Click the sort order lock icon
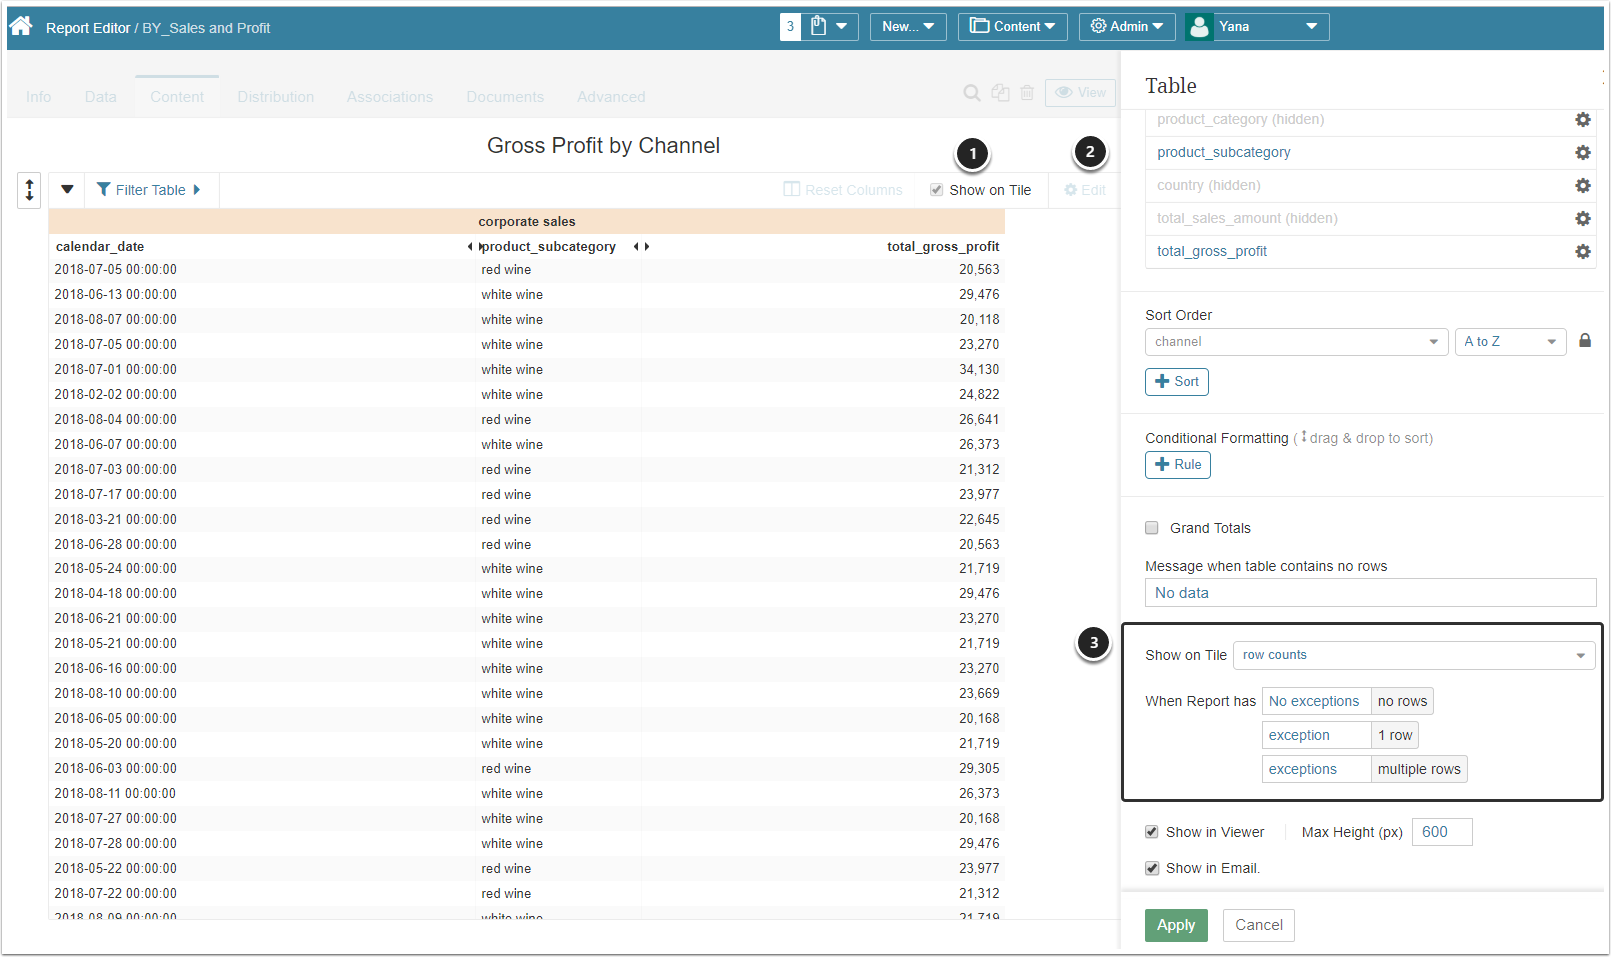 (1584, 341)
